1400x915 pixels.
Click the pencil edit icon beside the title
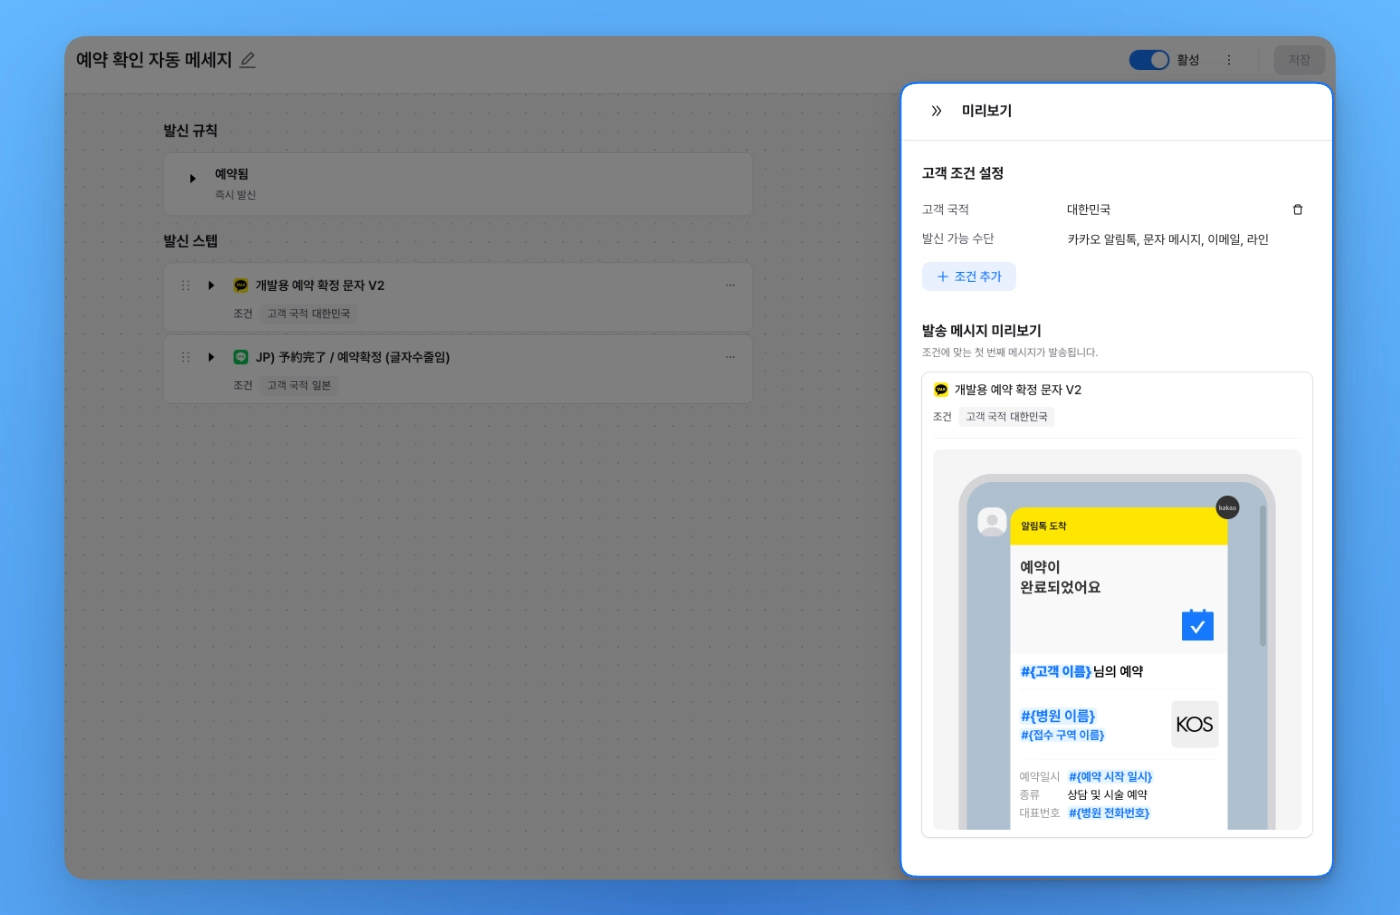(248, 60)
